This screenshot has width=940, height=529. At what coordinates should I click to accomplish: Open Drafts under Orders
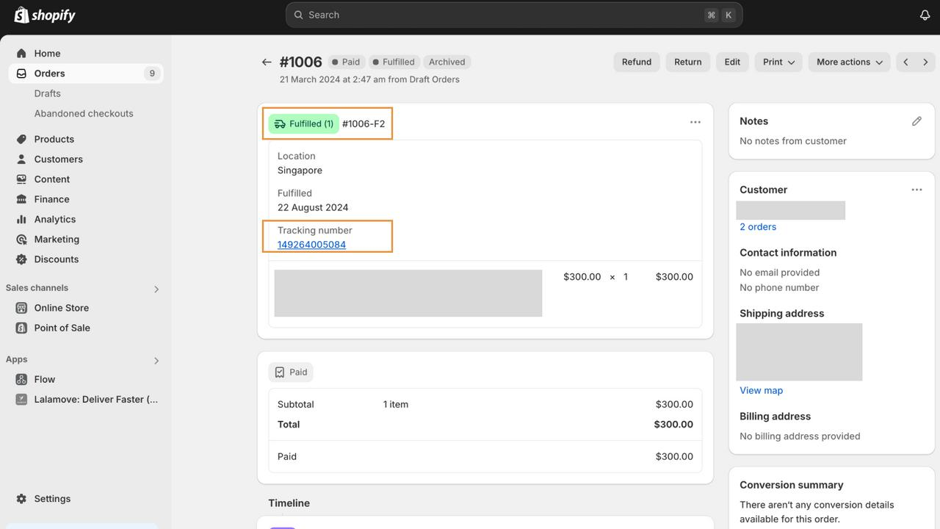[47, 94]
